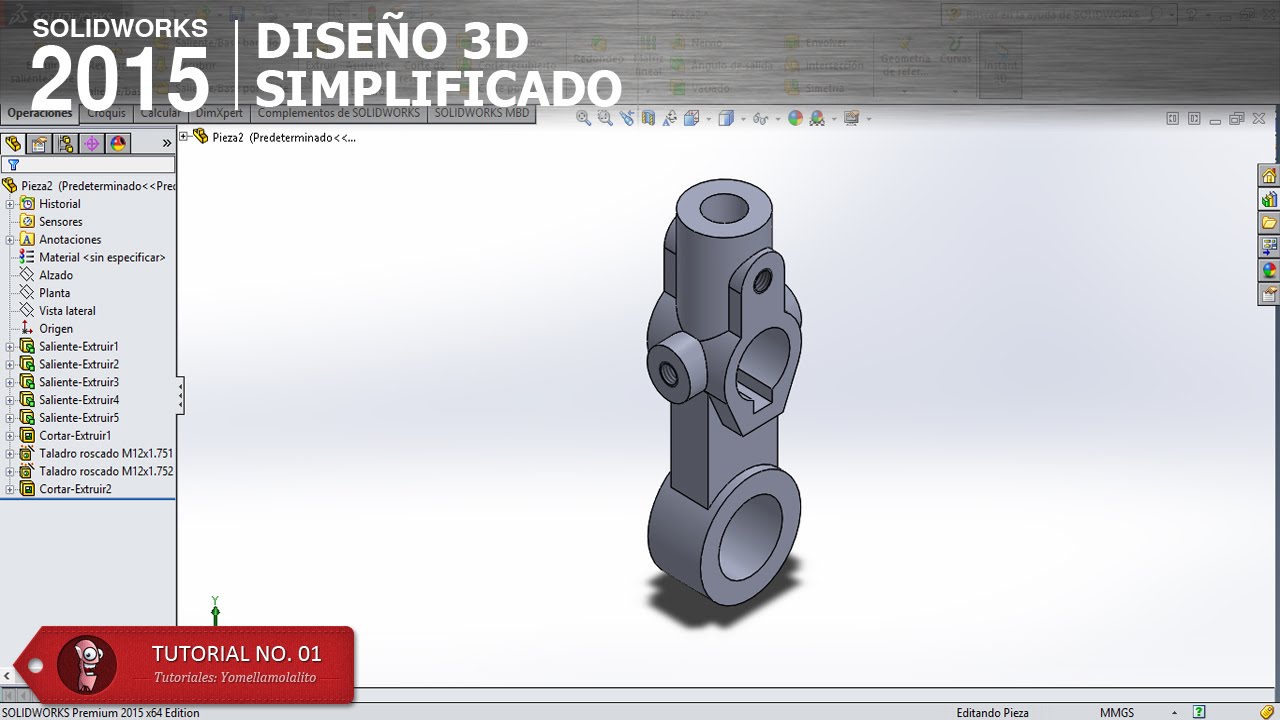Expand the Pieza2 flyout tree in viewport
The width and height of the screenshot is (1280, 720).
tap(184, 137)
